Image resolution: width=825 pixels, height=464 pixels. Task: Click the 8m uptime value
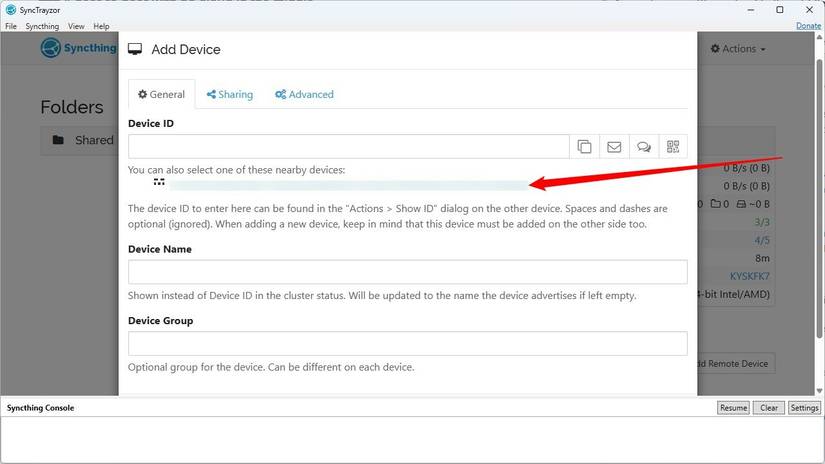coord(762,258)
